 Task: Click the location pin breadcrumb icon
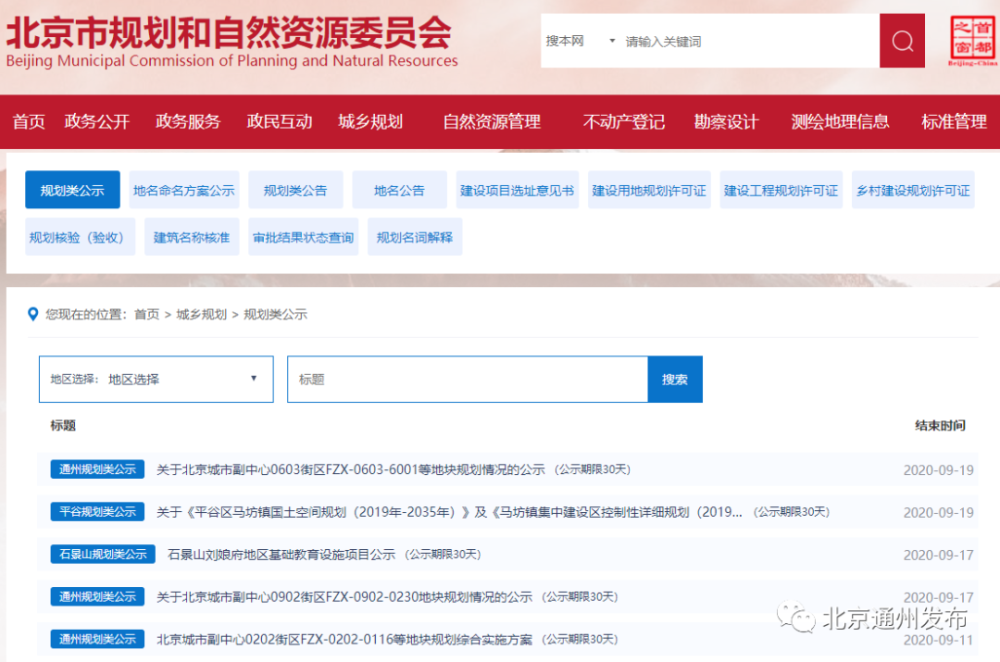point(32,313)
